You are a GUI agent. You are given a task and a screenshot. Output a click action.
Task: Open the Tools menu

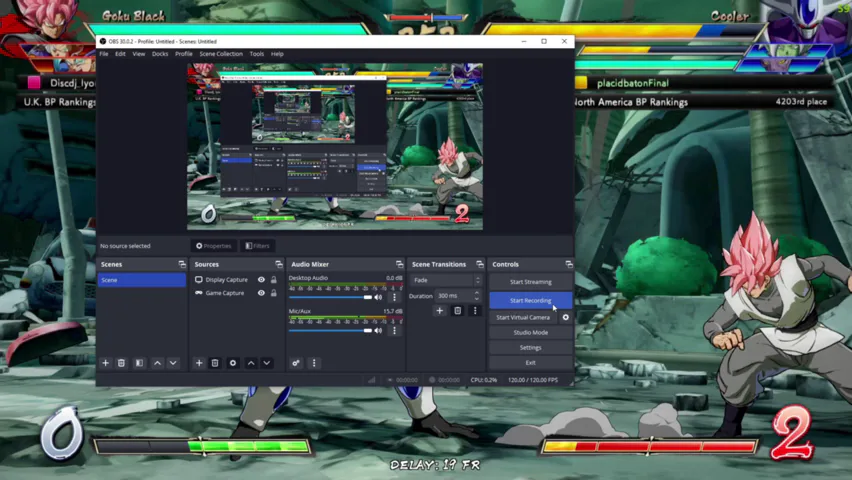coord(256,54)
